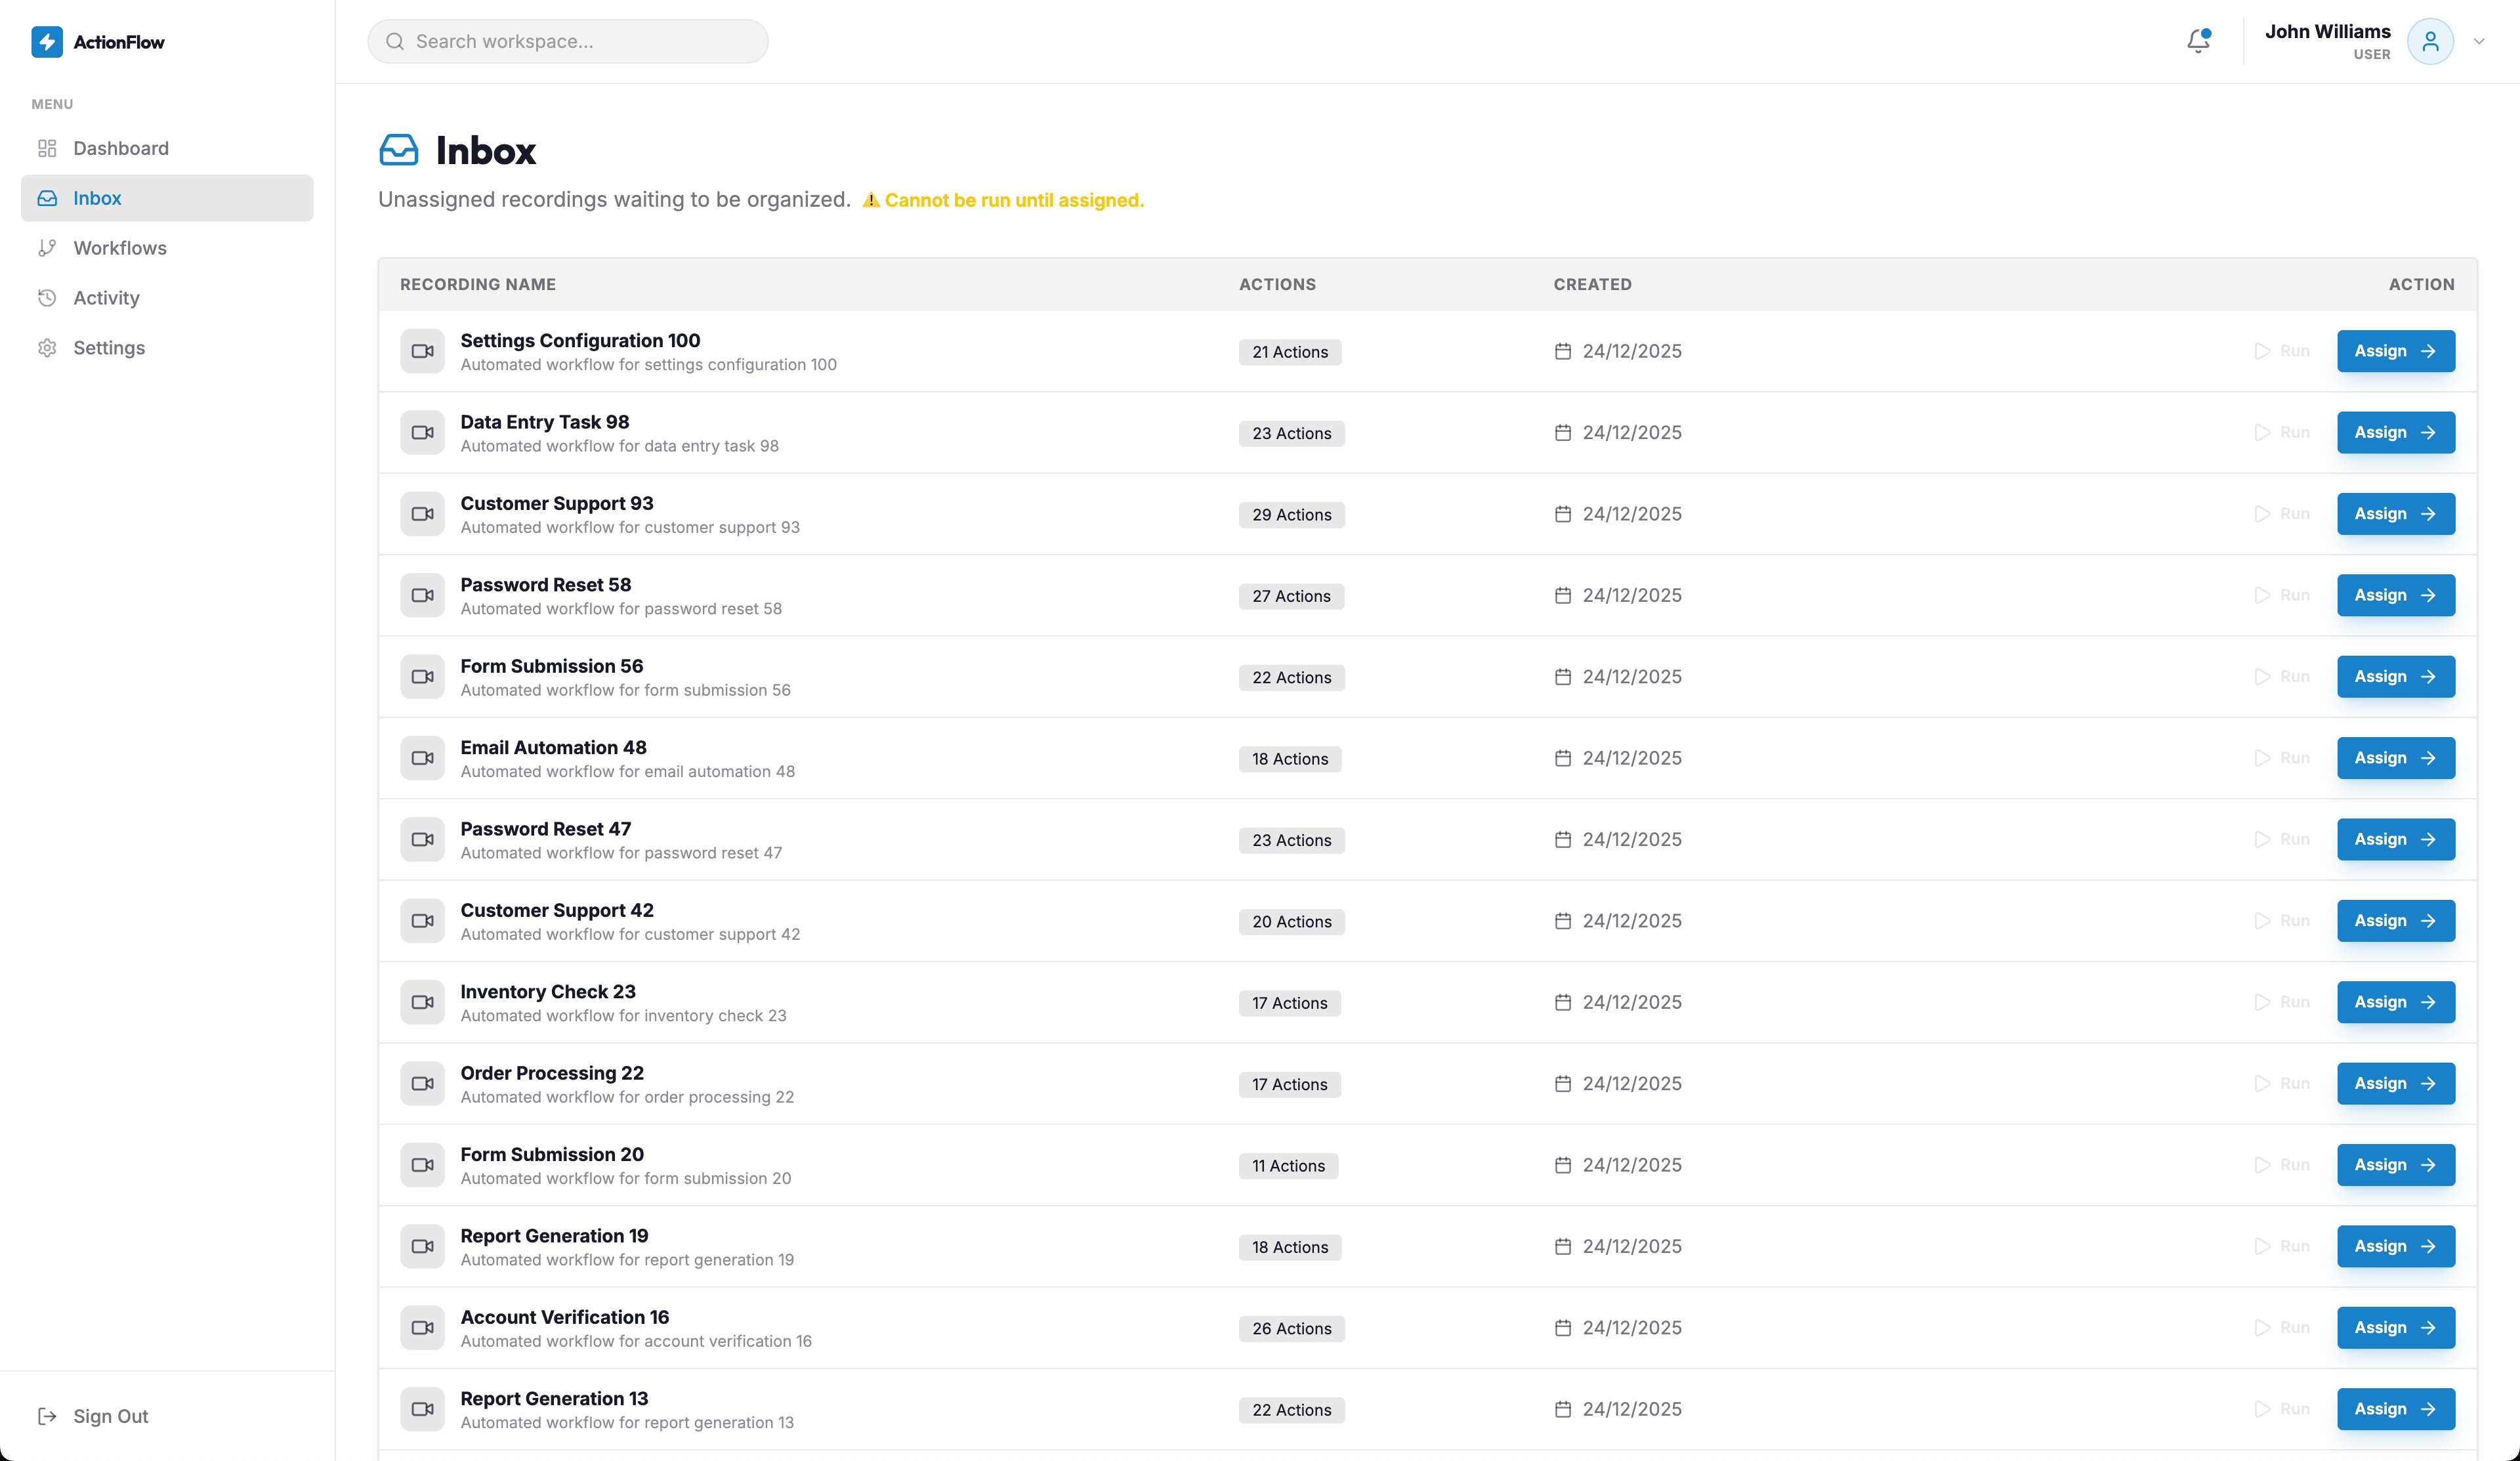This screenshot has height=1461, width=2520.
Task: Click the user avatar icon
Action: pos(2431,41)
